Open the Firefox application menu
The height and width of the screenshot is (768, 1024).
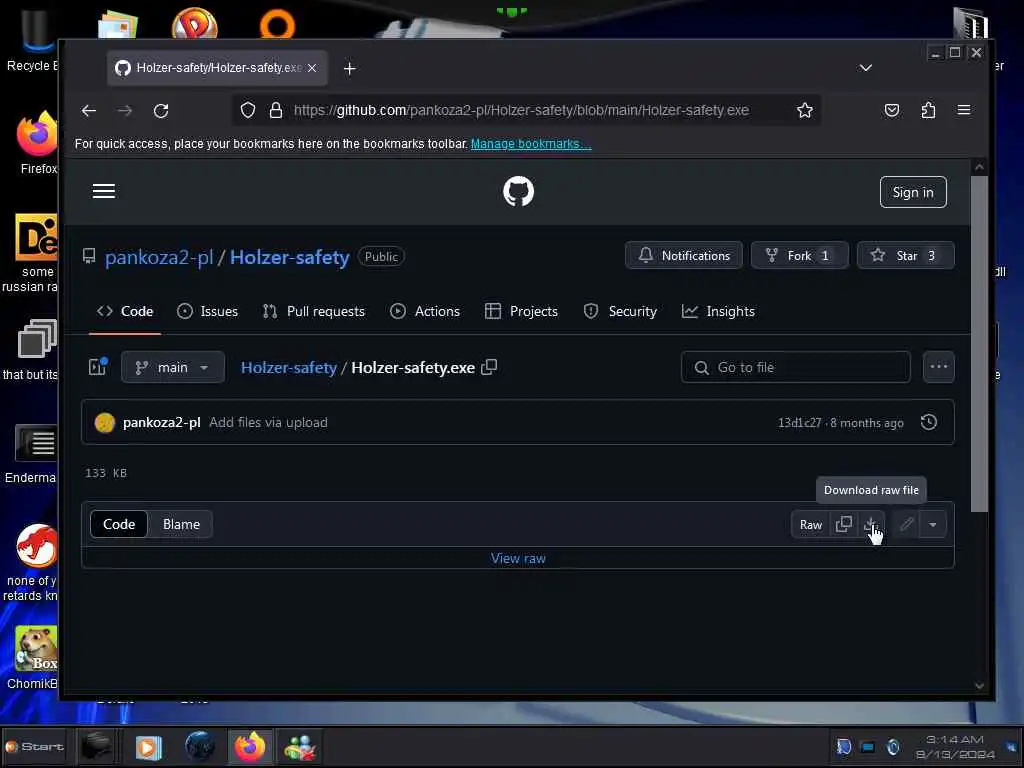click(964, 110)
